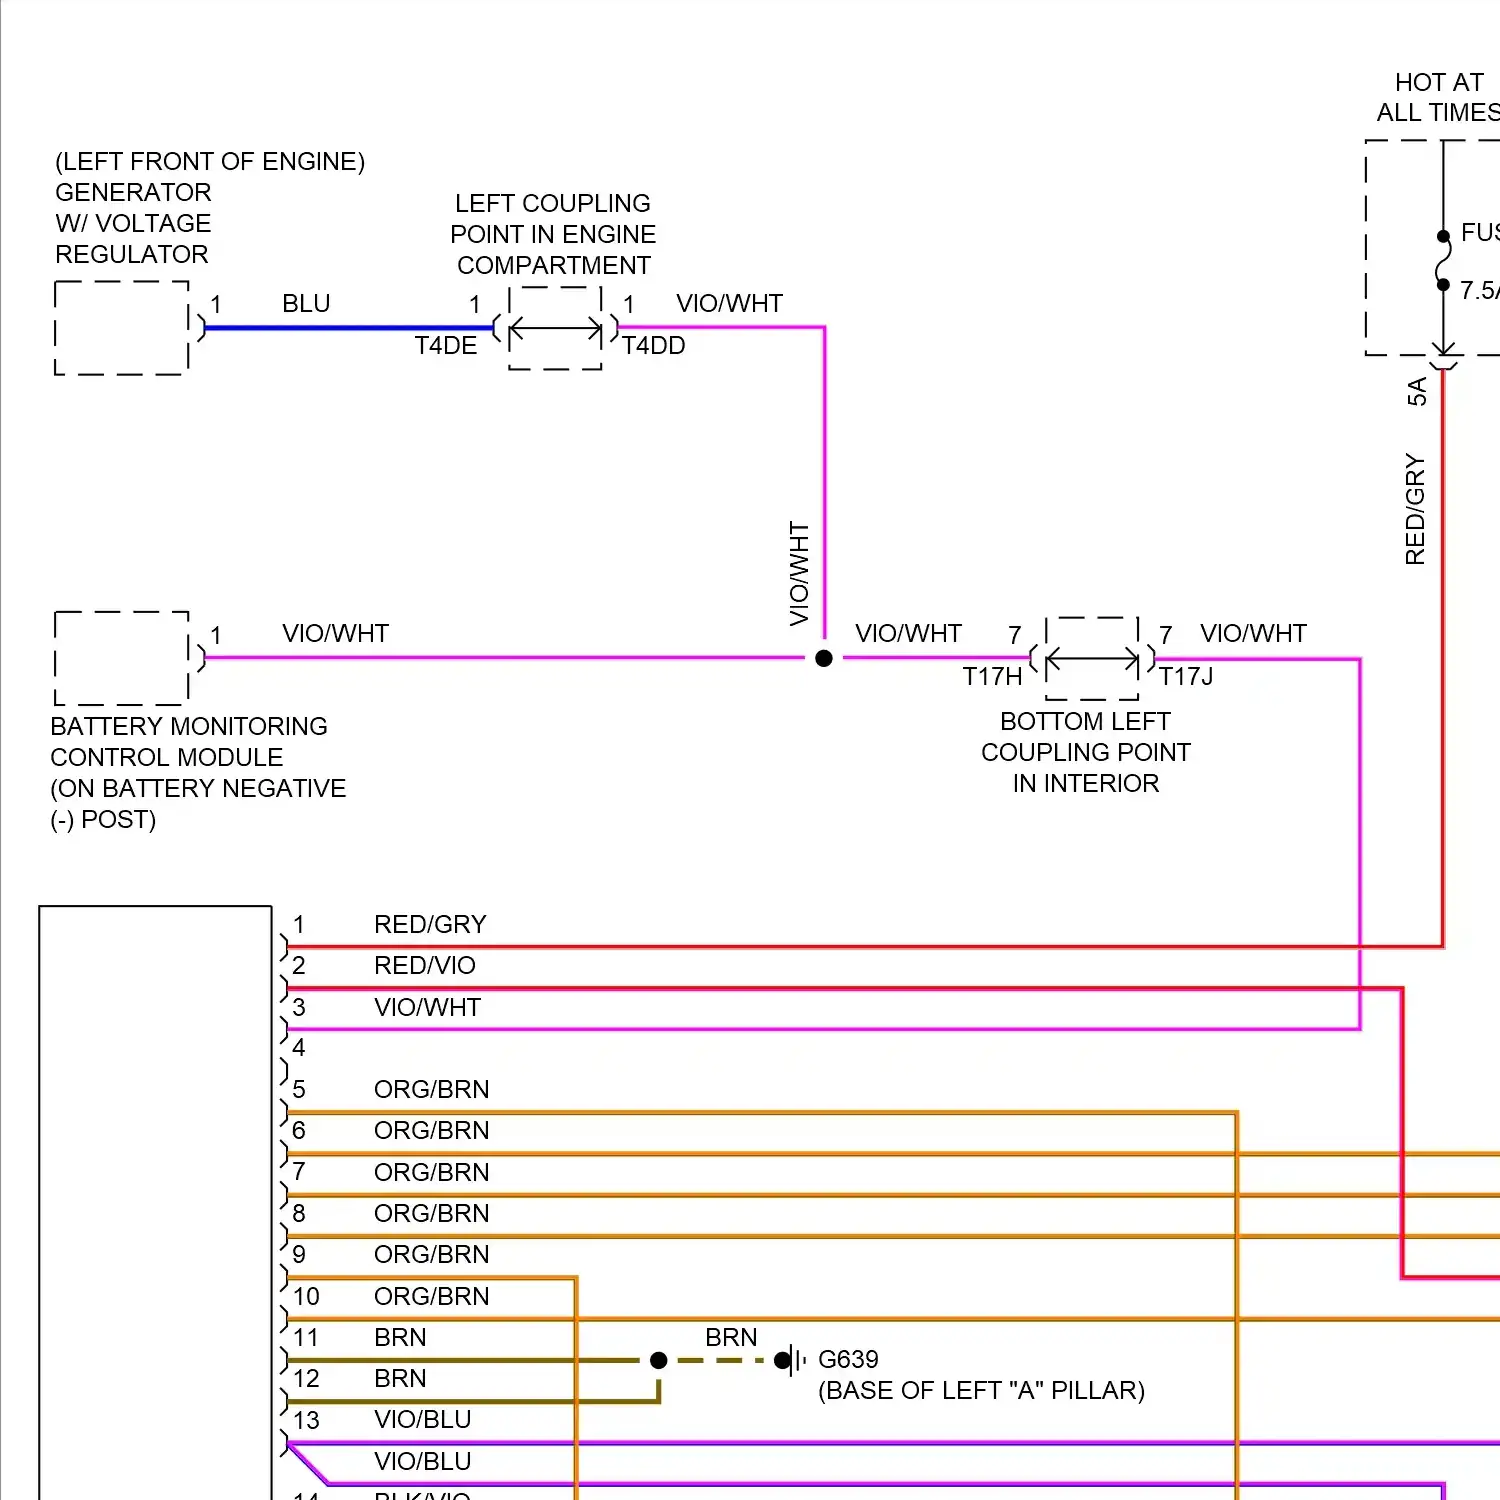This screenshot has width=1500, height=1500.
Task: Click the T17H/T17J coupling connector symbol
Action: (1092, 658)
